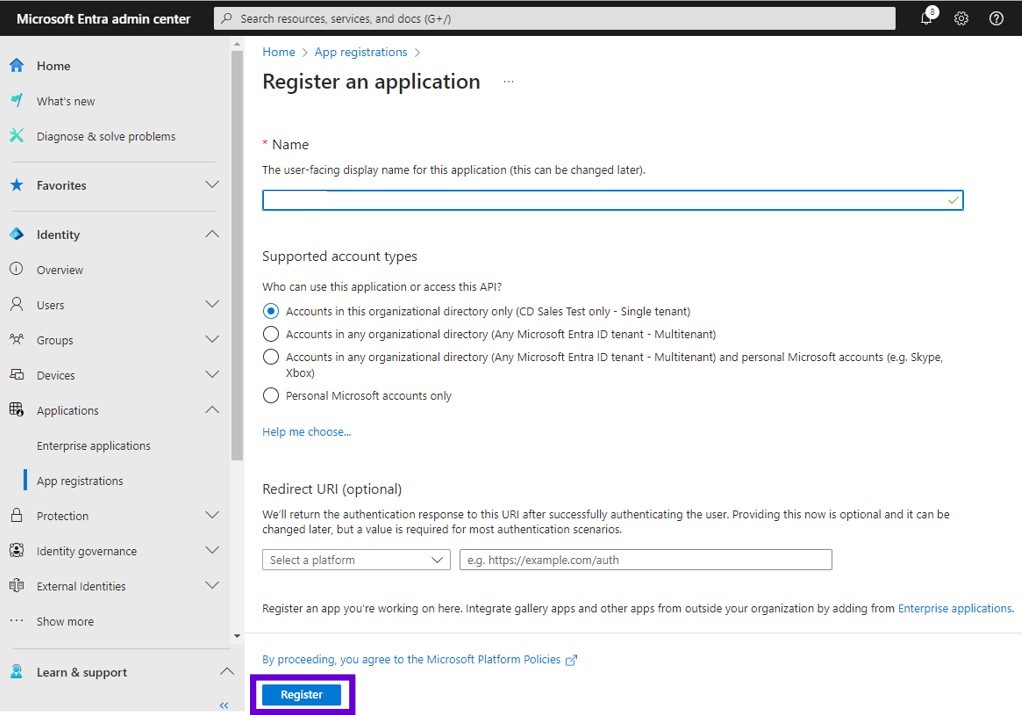This screenshot has height=715, width=1022.
Task: Select Multitenant Entra ID accounts option
Action: click(x=270, y=334)
